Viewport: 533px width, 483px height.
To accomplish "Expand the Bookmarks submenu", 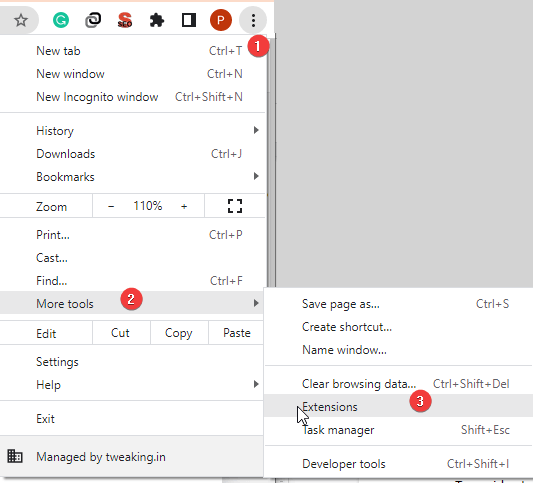I will (132, 177).
